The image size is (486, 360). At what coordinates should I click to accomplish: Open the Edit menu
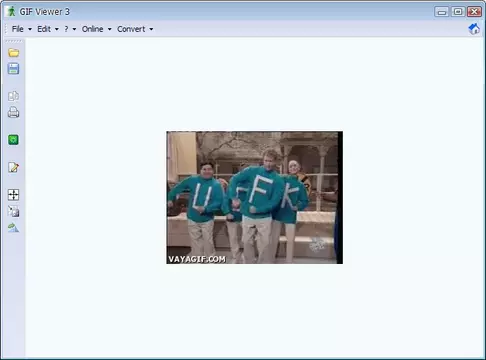point(44,29)
